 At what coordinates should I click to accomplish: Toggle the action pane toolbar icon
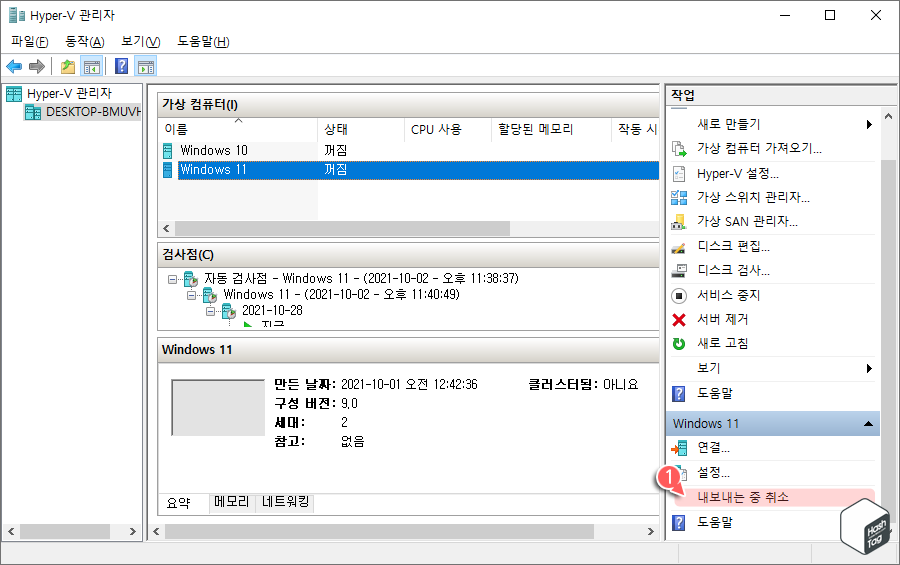[146, 67]
